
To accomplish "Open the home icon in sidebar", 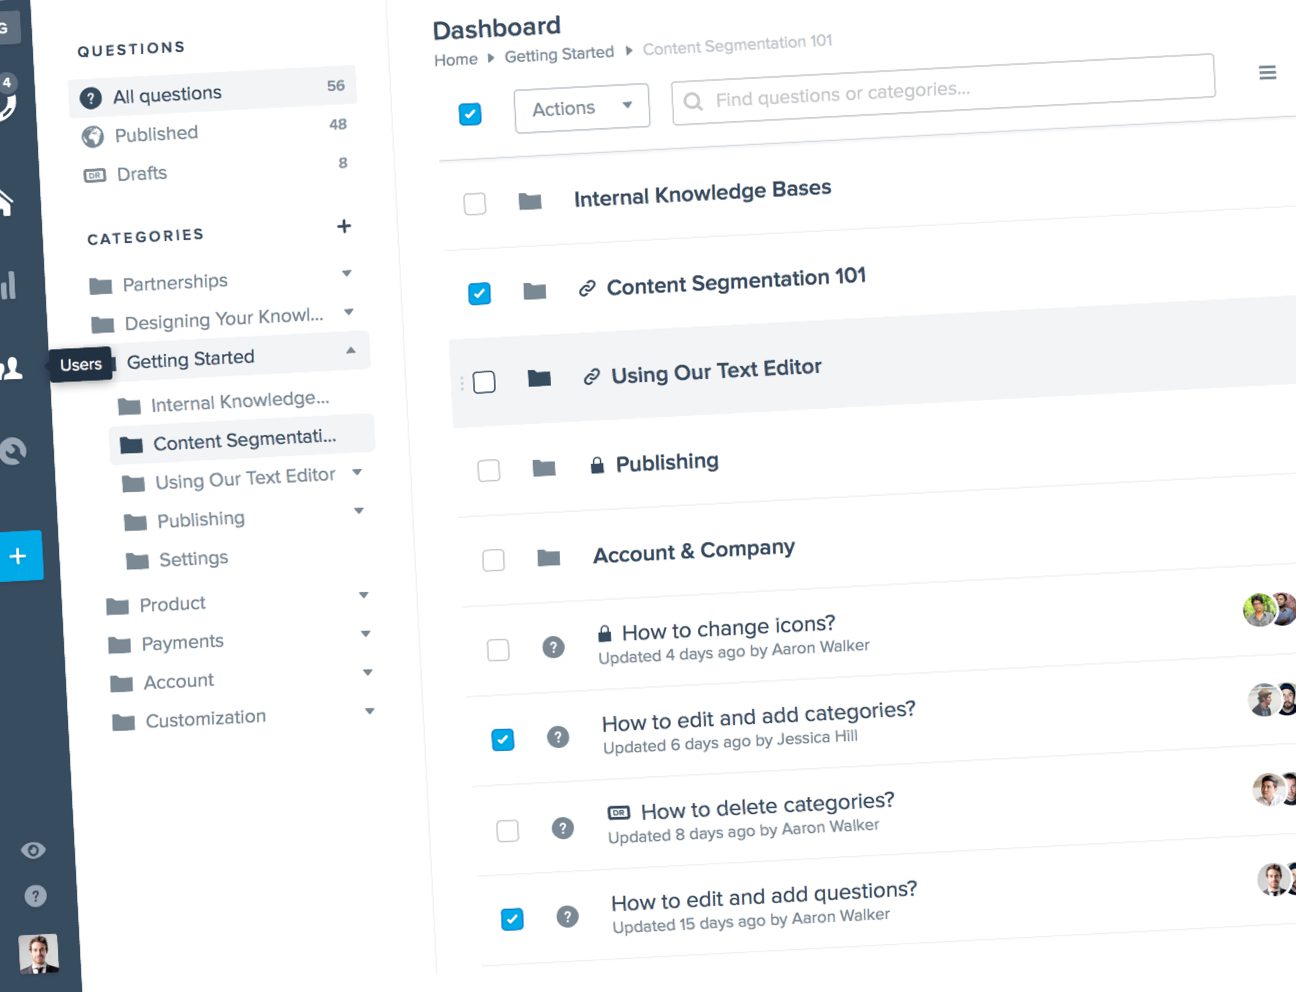I will [x=6, y=203].
